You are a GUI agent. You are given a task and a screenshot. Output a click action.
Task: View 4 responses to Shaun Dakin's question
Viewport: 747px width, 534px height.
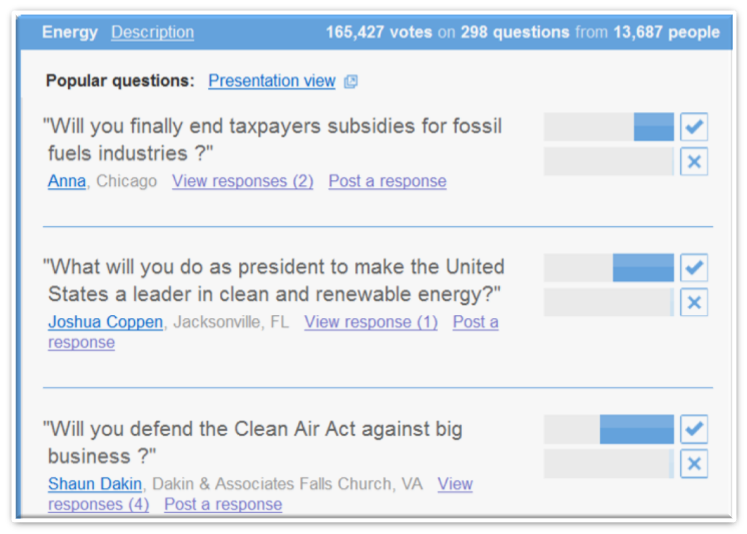point(98,504)
